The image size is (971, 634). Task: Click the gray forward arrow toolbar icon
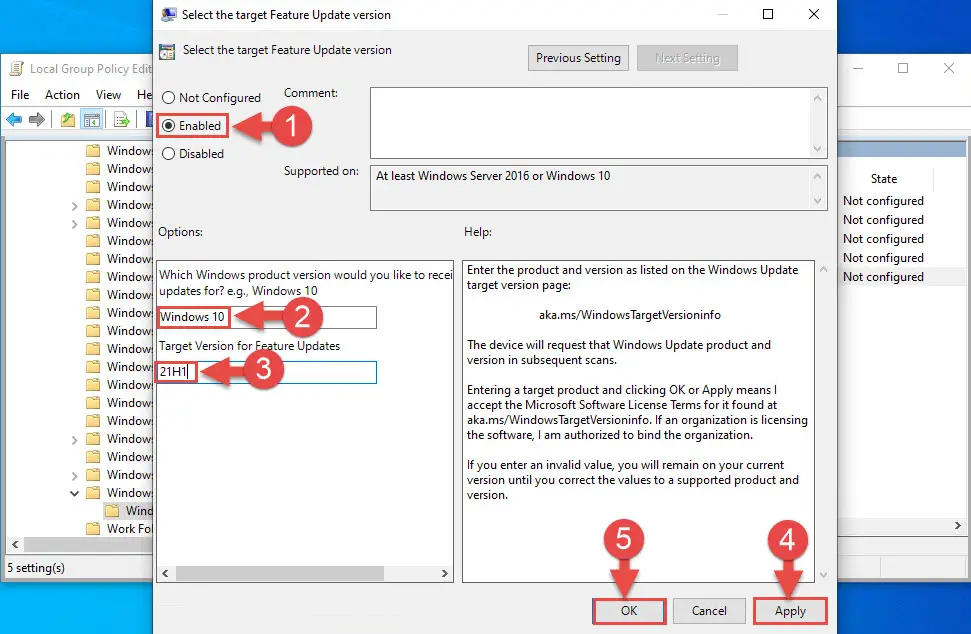click(37, 119)
